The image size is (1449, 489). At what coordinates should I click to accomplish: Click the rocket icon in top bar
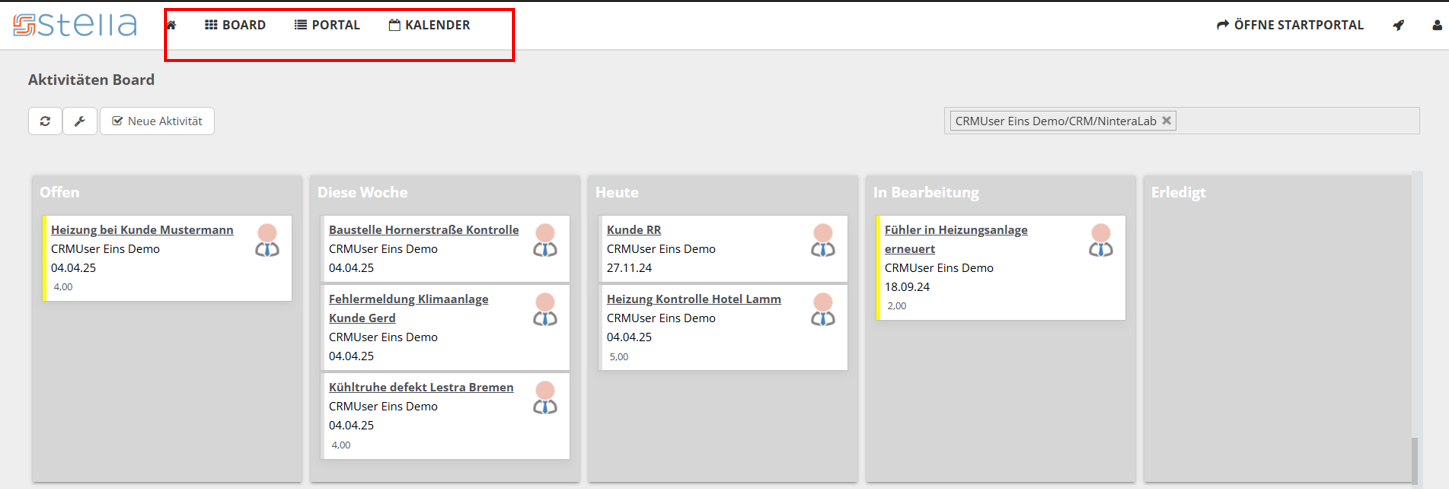[x=1398, y=25]
